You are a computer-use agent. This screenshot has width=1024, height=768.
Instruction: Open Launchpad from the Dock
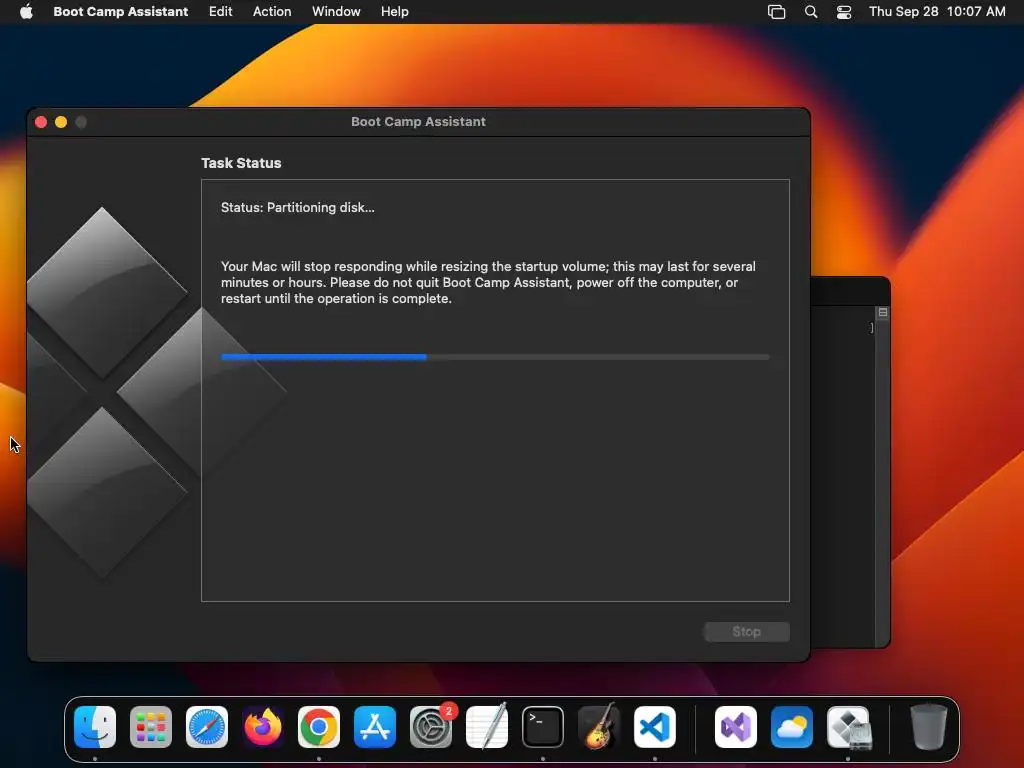(x=151, y=727)
